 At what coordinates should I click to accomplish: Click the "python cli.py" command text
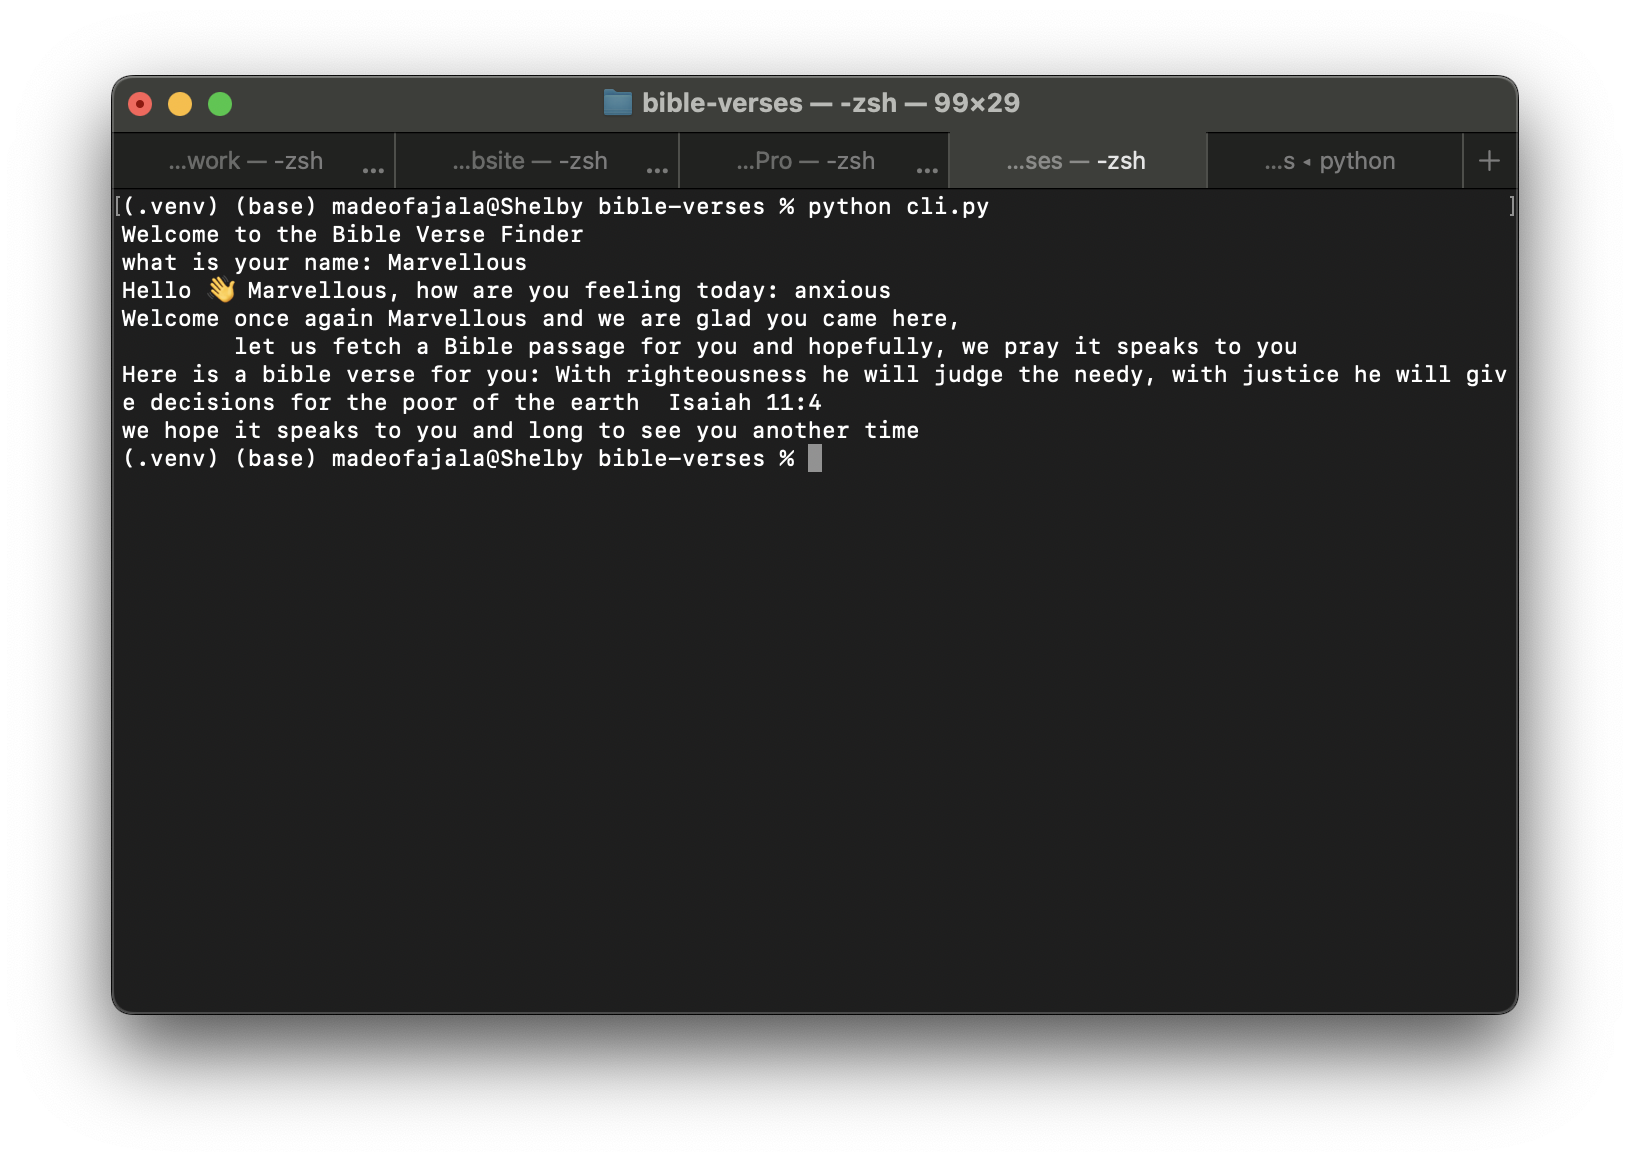pyautogui.click(x=898, y=207)
